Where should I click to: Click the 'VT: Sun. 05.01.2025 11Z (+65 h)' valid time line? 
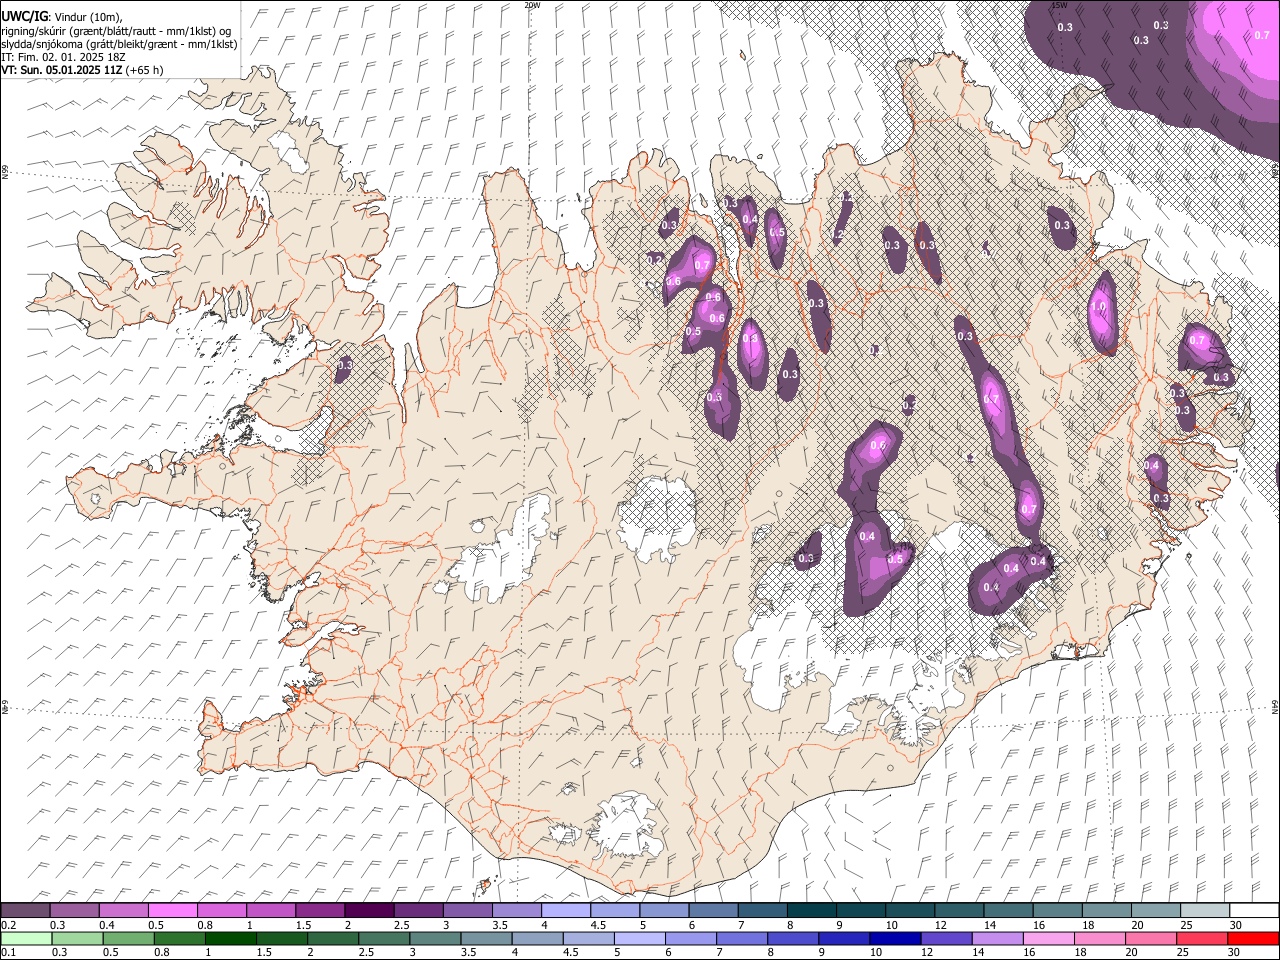coord(82,70)
